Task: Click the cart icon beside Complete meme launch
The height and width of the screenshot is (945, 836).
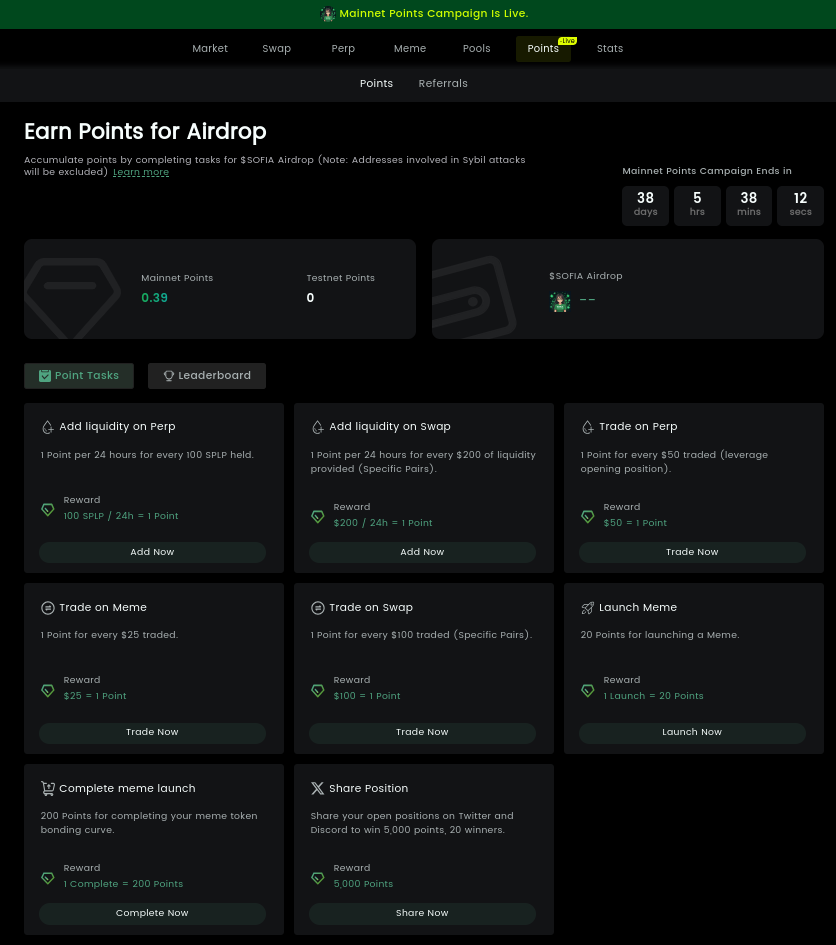Action: [x=48, y=788]
